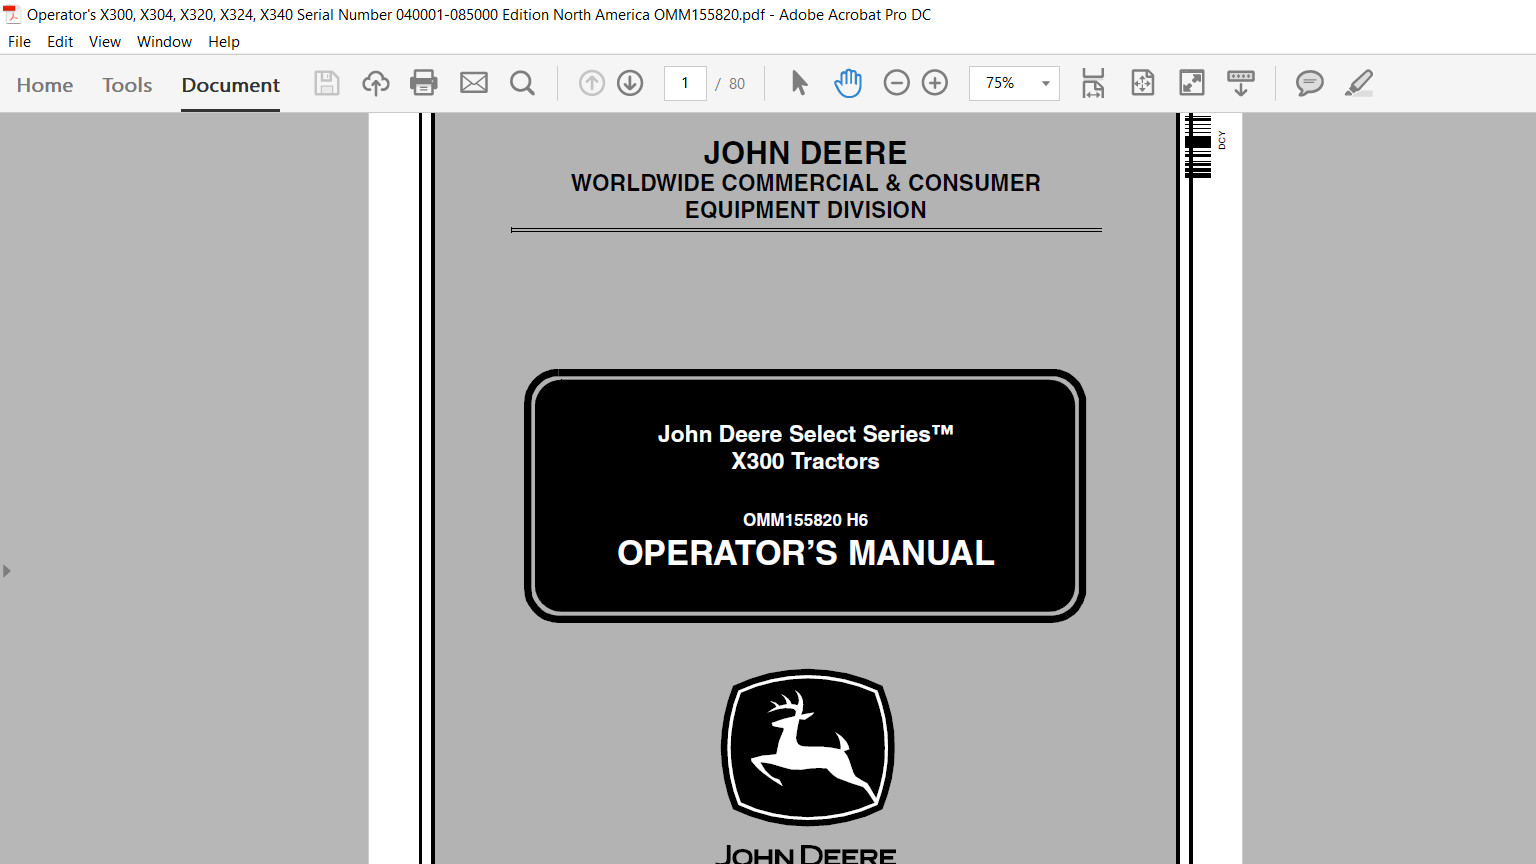The image size is (1536, 864).
Task: Zoom out with minus button
Action: 897,83
